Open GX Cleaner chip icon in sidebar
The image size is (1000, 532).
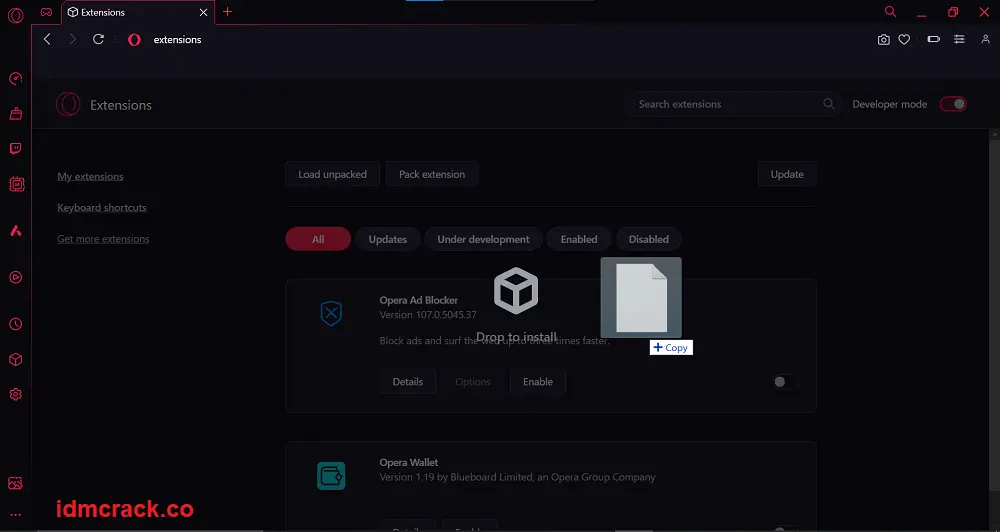[16, 184]
